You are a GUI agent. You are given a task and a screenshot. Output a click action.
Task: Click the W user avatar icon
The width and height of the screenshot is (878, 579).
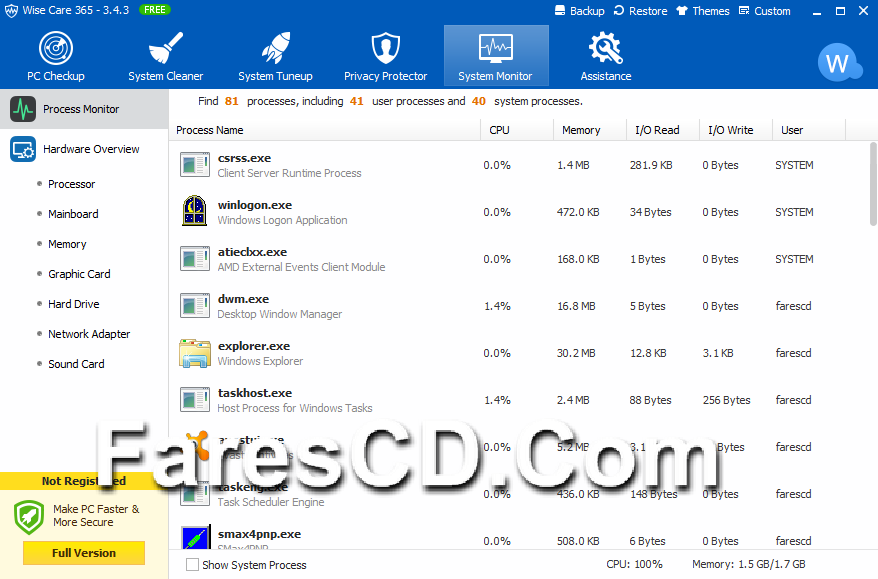click(x=838, y=63)
